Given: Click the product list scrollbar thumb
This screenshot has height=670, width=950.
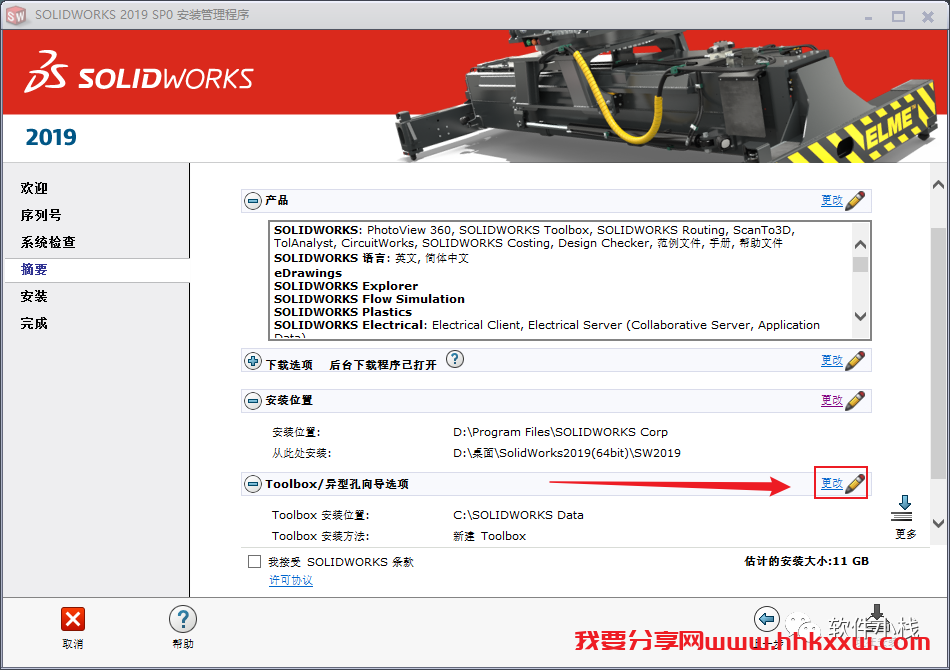Looking at the screenshot, I should click(860, 265).
